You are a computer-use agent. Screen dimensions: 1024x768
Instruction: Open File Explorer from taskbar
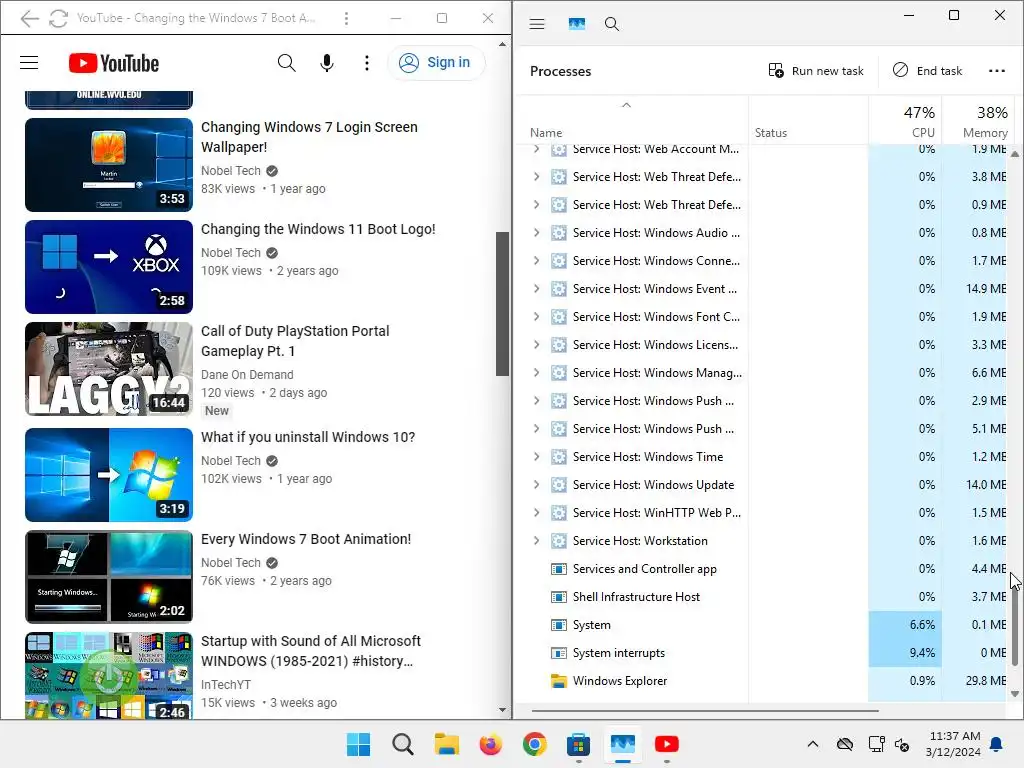coord(447,744)
